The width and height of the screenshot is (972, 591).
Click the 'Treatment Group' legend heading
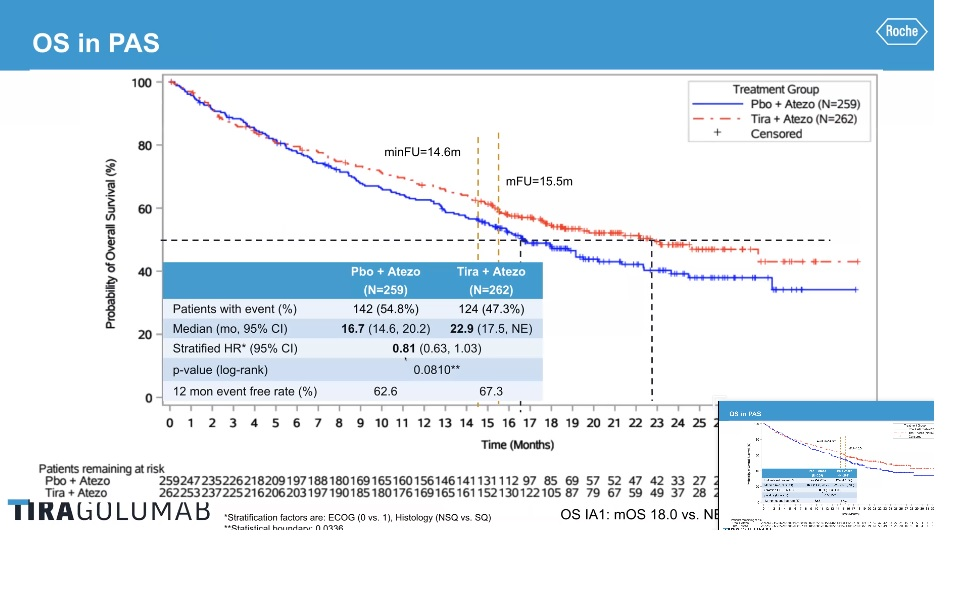click(775, 89)
